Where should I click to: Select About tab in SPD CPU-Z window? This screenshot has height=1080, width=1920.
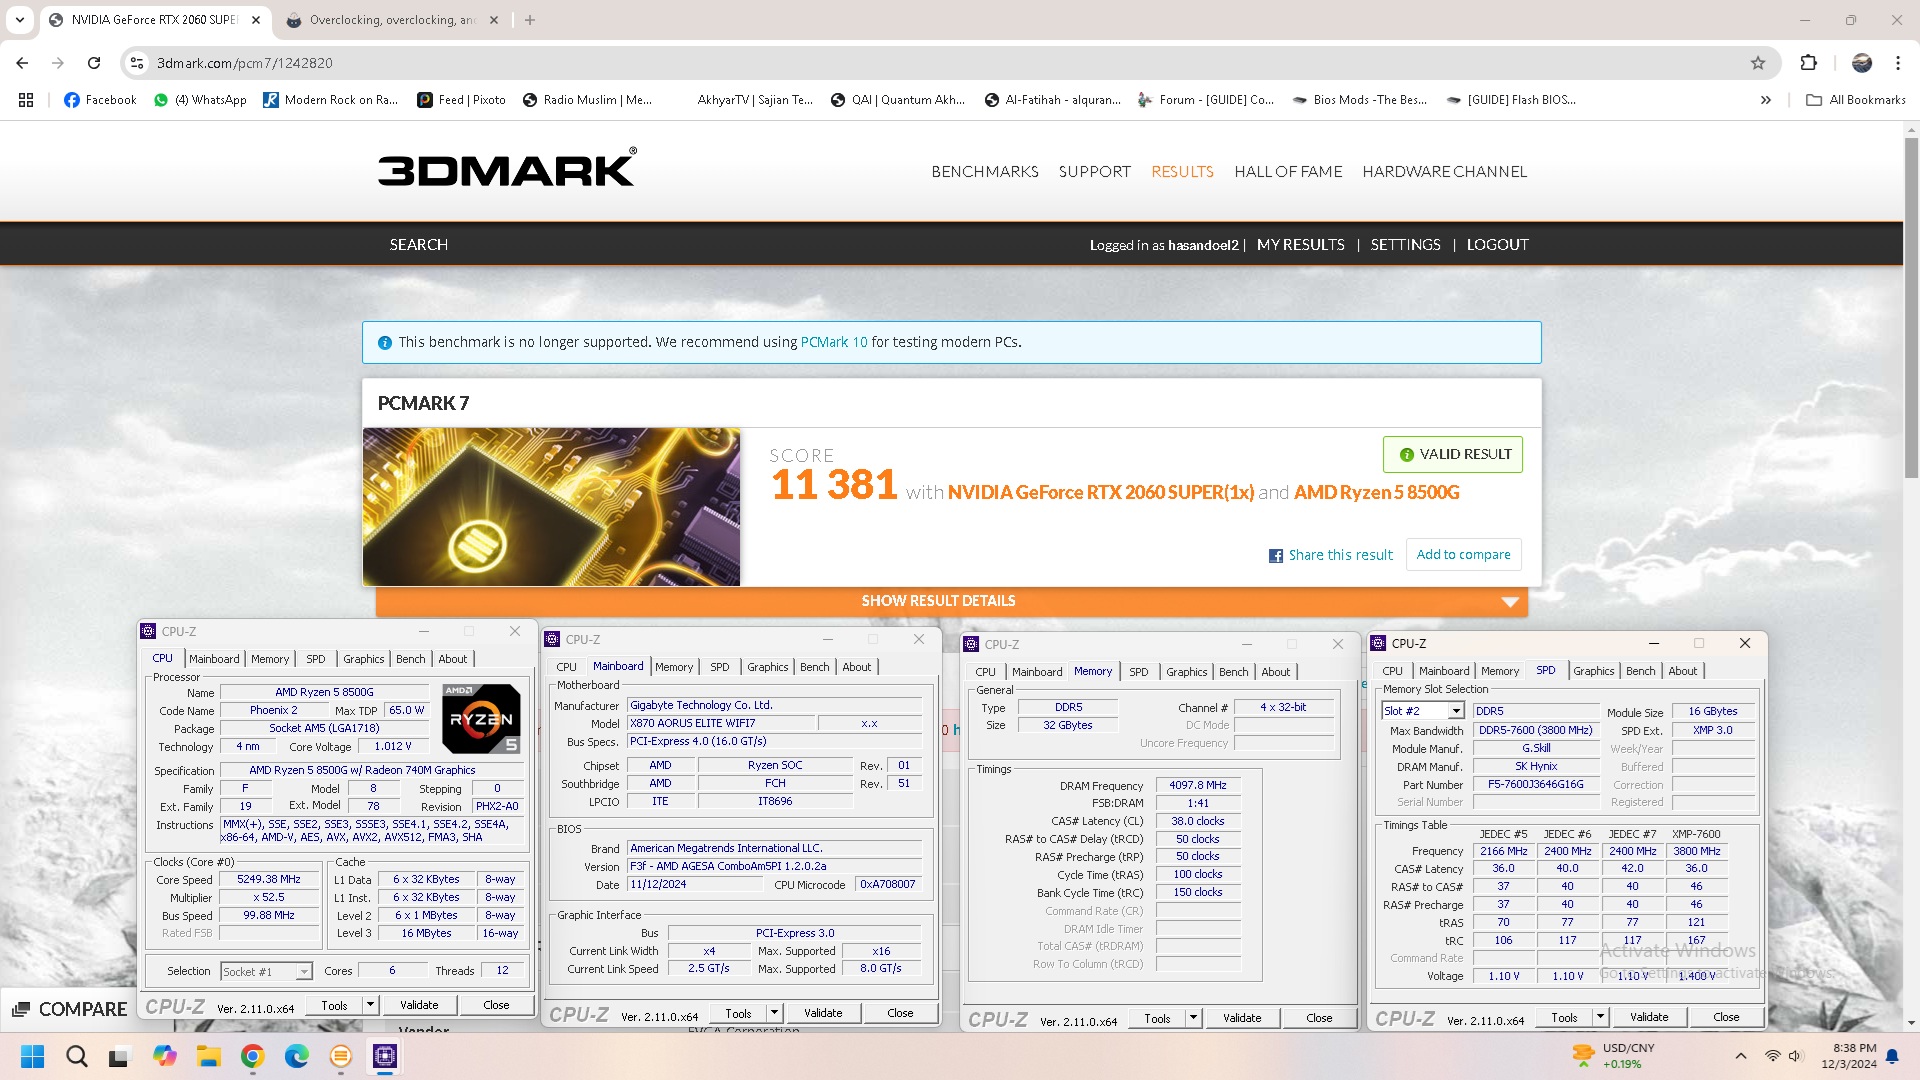point(1682,671)
